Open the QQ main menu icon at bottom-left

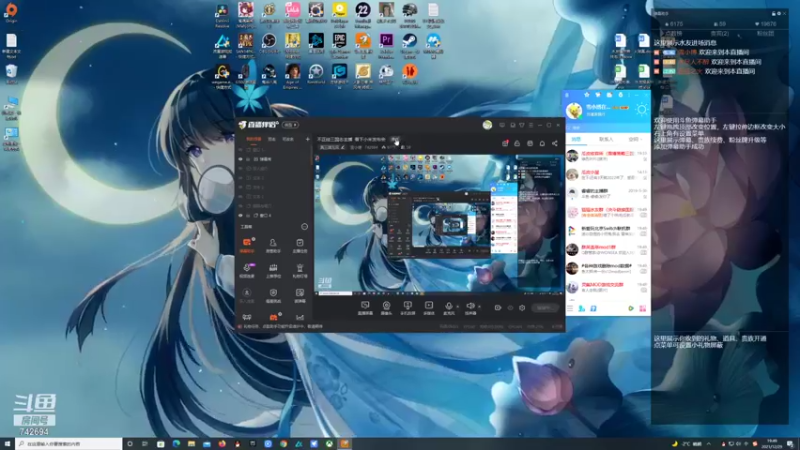(570, 308)
